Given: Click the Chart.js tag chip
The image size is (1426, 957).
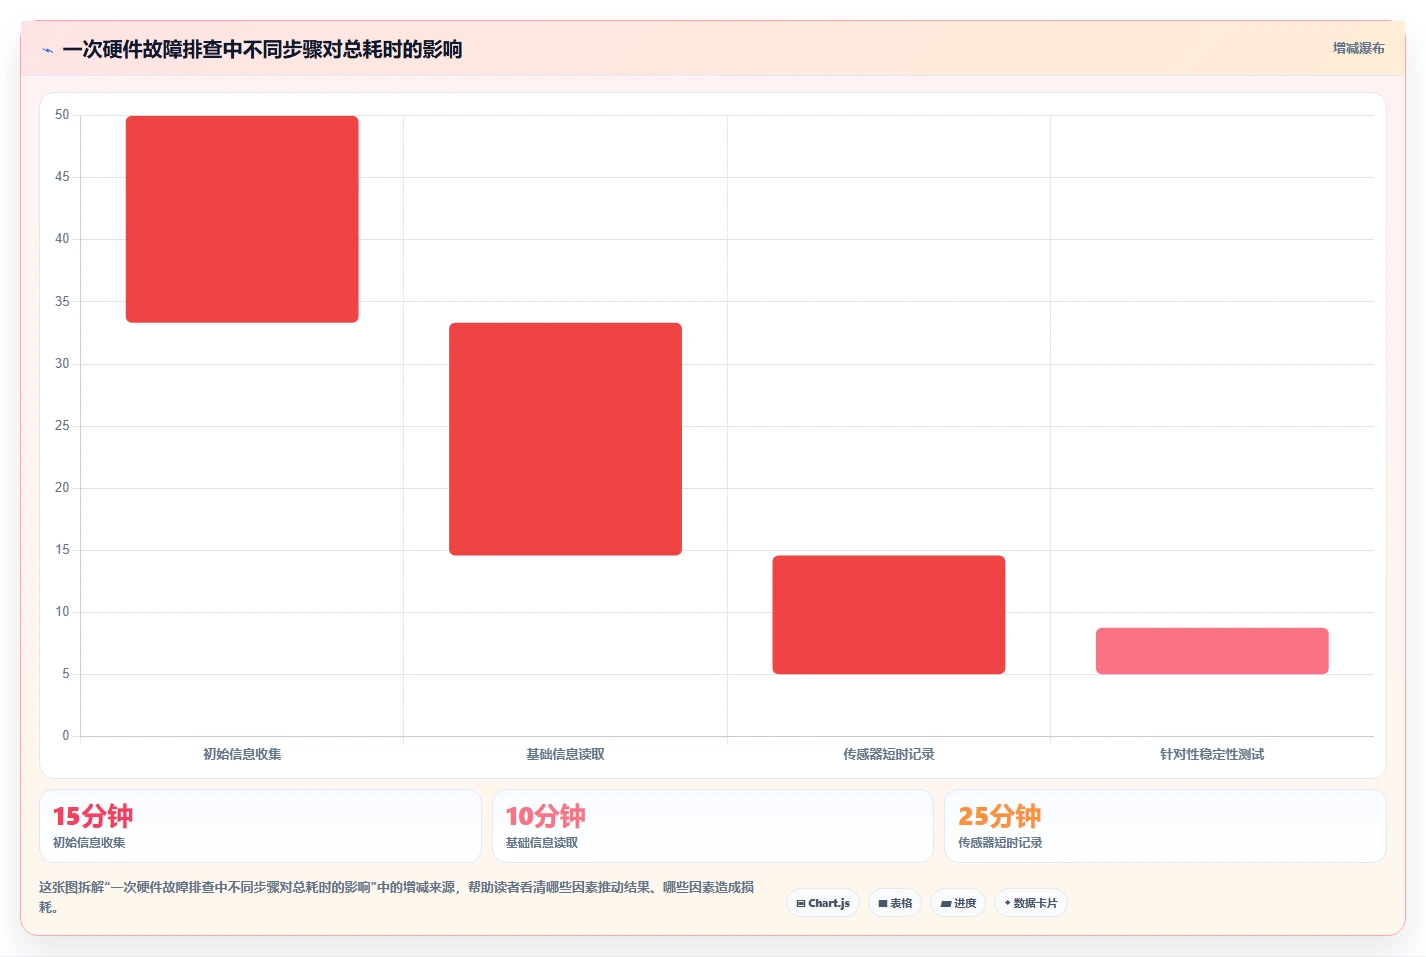Looking at the screenshot, I should 823,903.
